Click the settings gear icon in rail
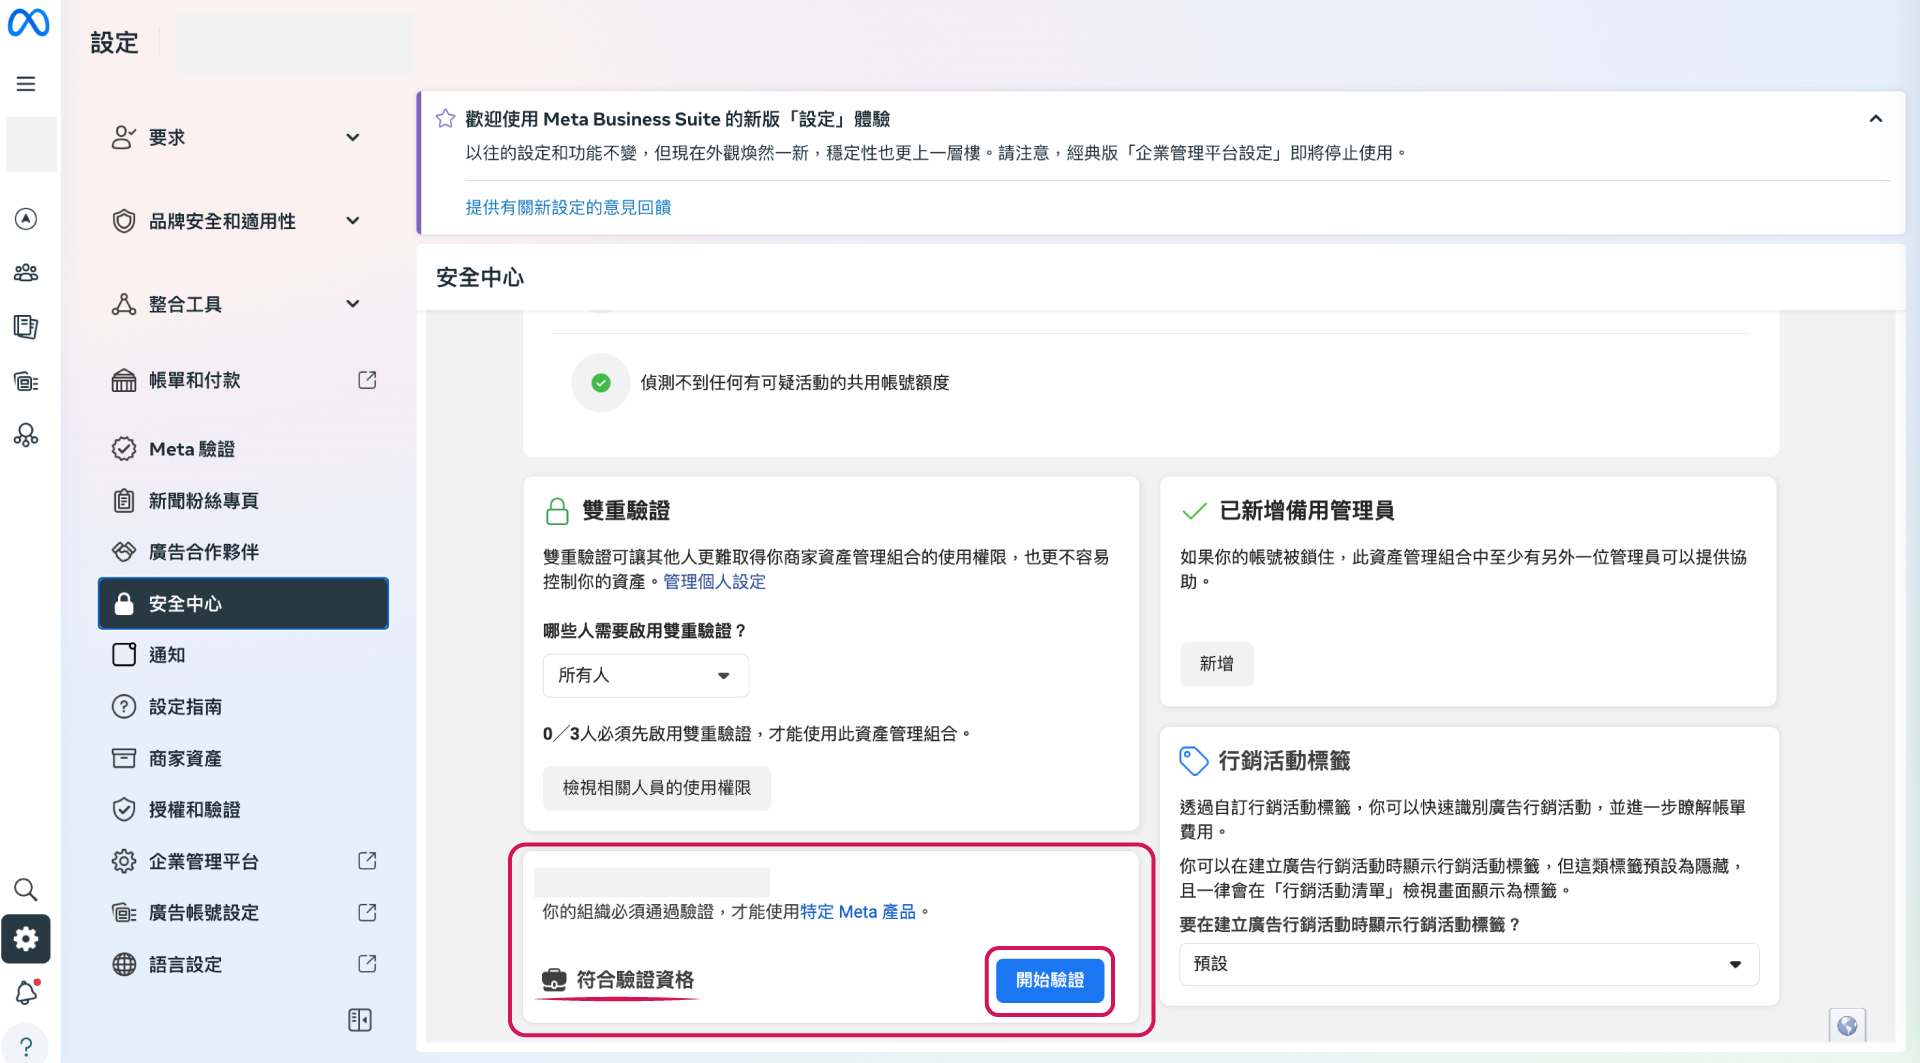The width and height of the screenshot is (1920, 1063). pos(26,939)
